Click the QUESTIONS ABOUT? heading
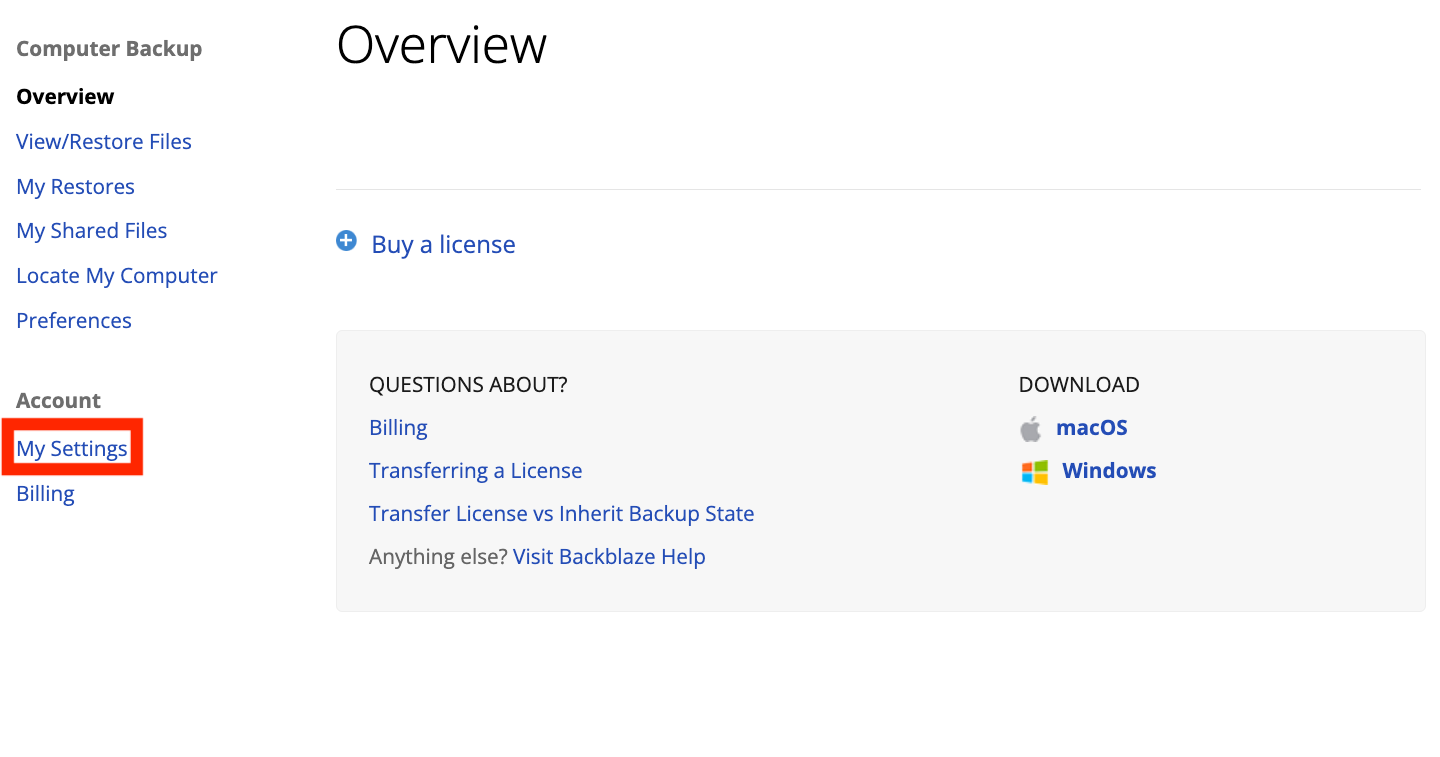This screenshot has width=1440, height=757. (x=468, y=385)
